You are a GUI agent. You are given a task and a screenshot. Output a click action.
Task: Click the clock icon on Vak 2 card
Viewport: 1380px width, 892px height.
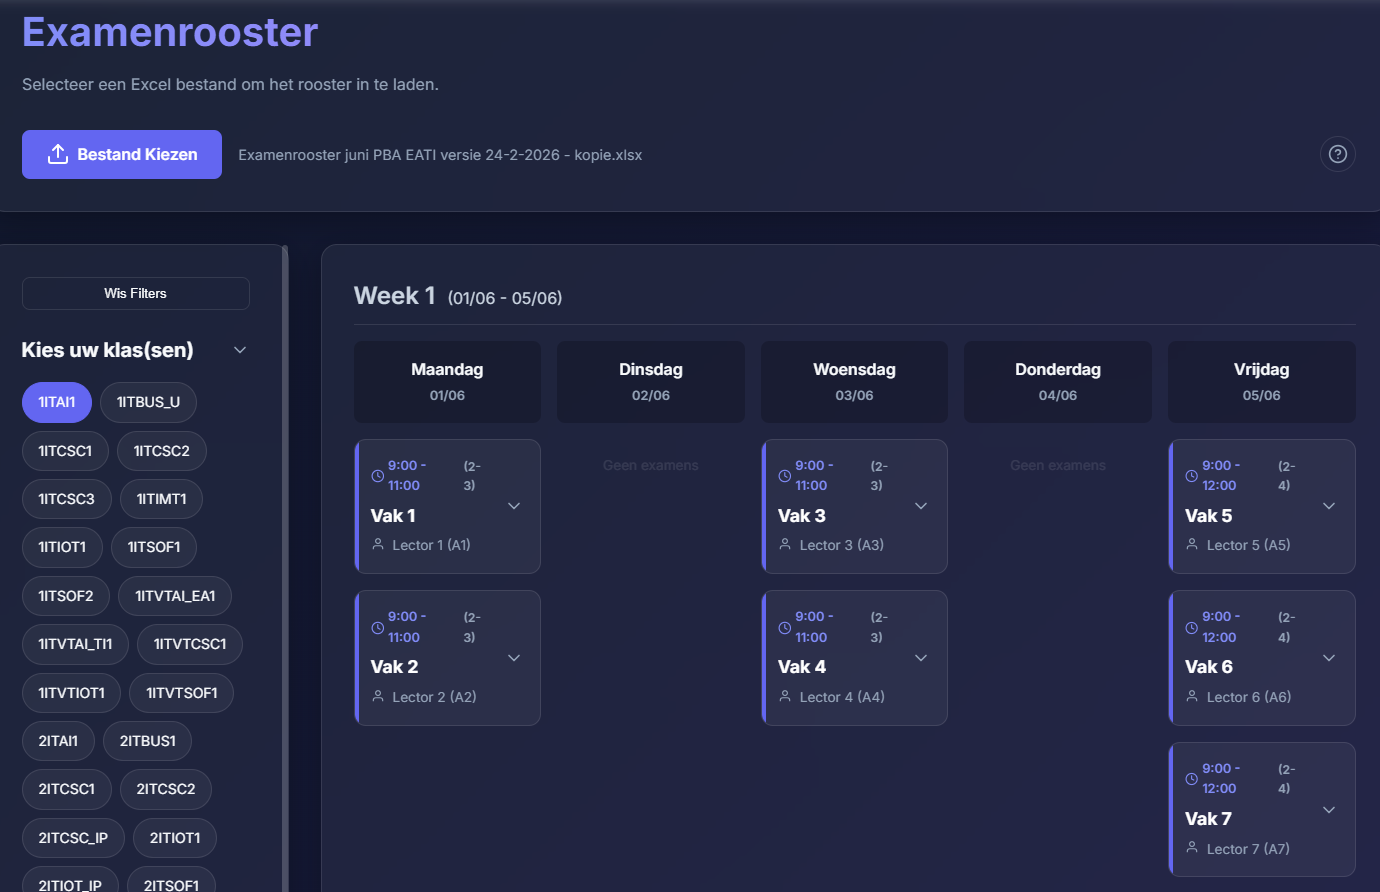point(378,628)
